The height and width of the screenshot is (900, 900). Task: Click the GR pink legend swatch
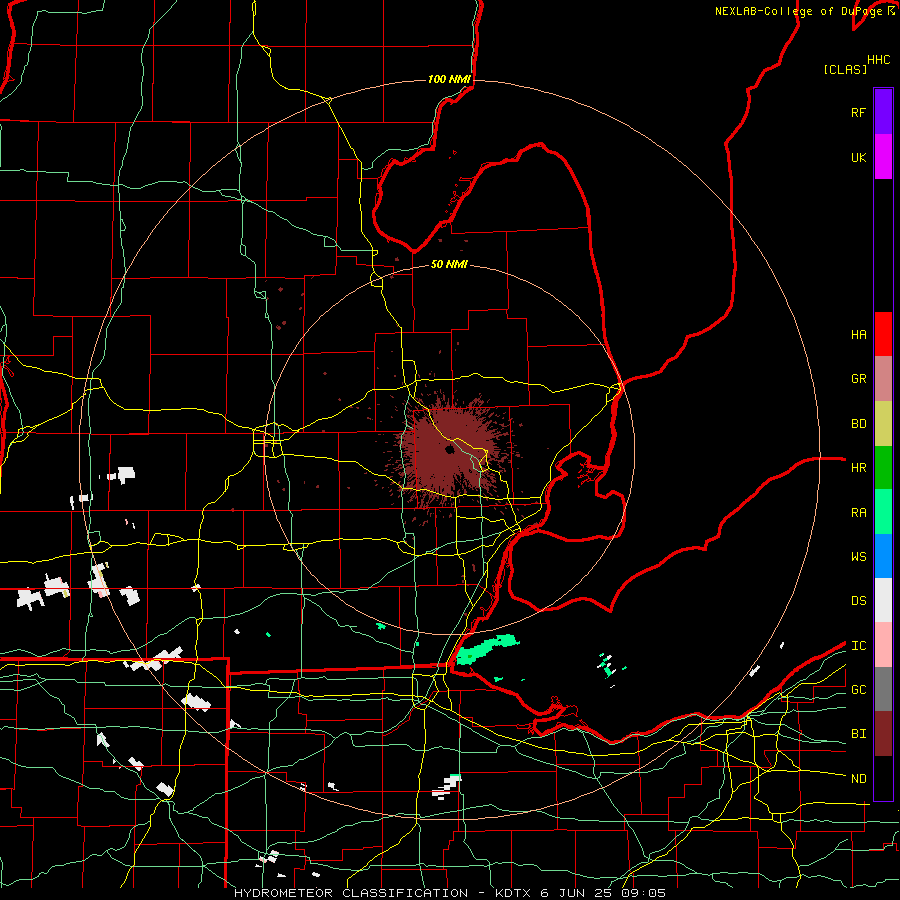(x=883, y=379)
